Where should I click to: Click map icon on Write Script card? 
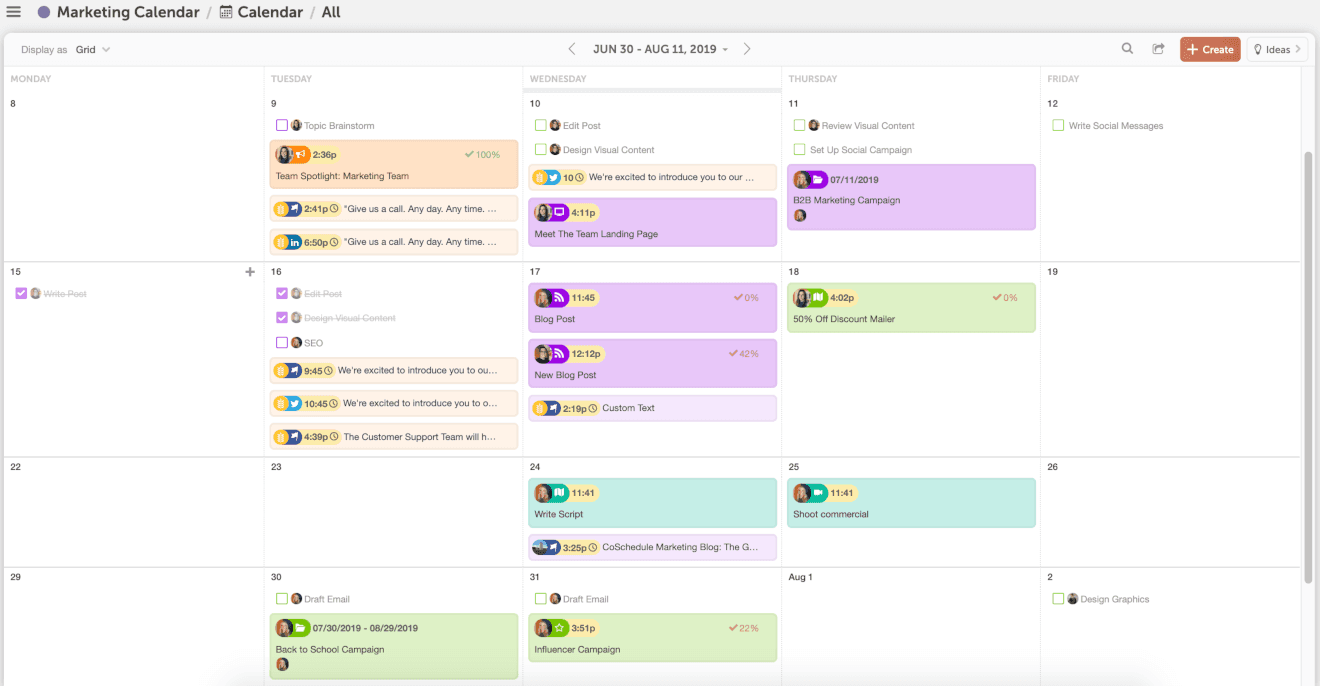pyautogui.click(x=560, y=493)
